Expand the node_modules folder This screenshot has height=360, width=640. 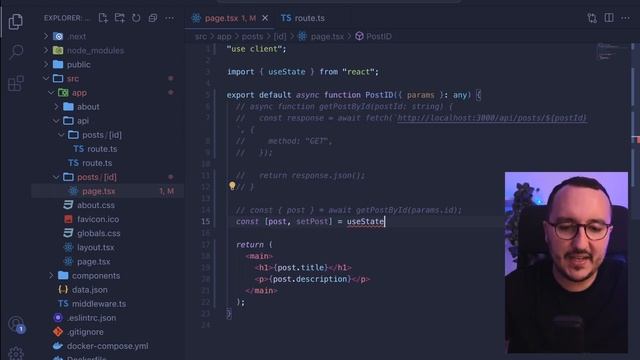point(95,51)
